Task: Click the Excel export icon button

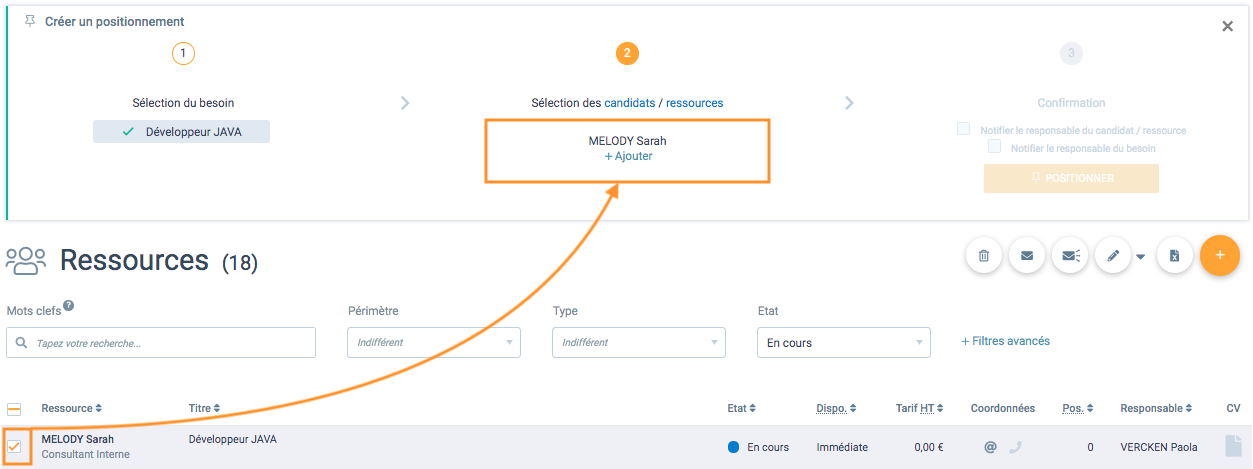Action: coord(1175,256)
